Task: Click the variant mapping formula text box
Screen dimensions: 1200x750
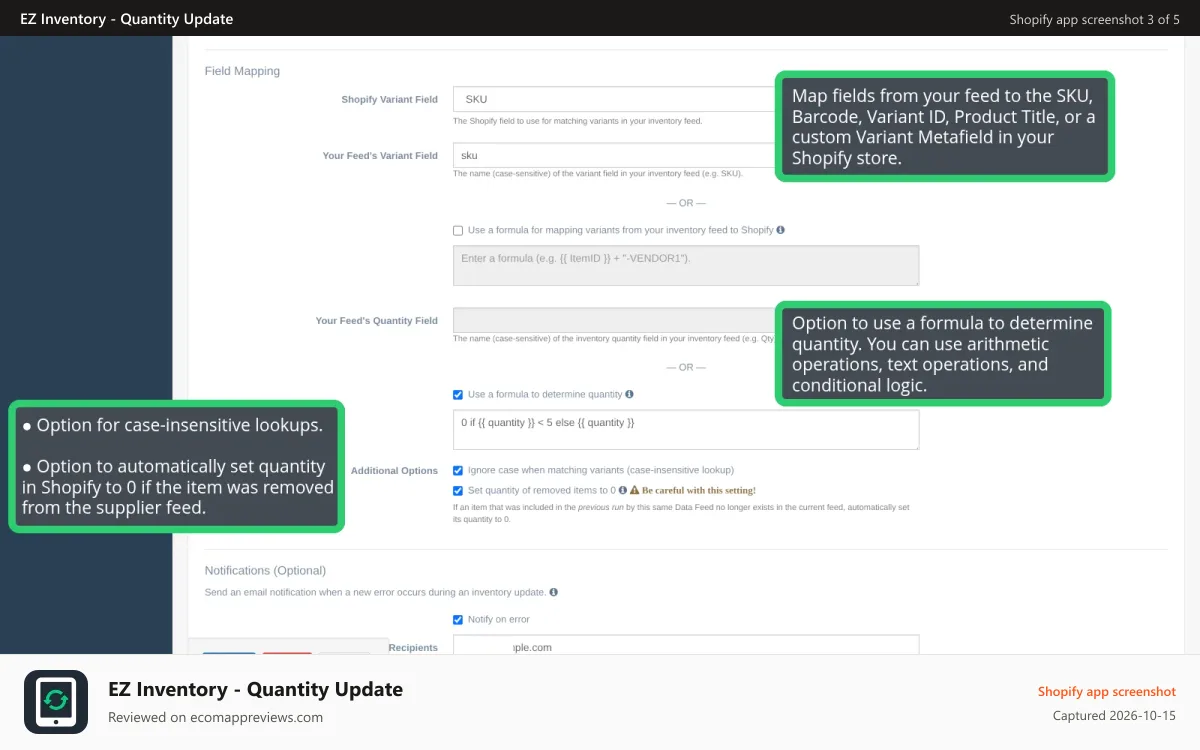Action: coord(686,265)
